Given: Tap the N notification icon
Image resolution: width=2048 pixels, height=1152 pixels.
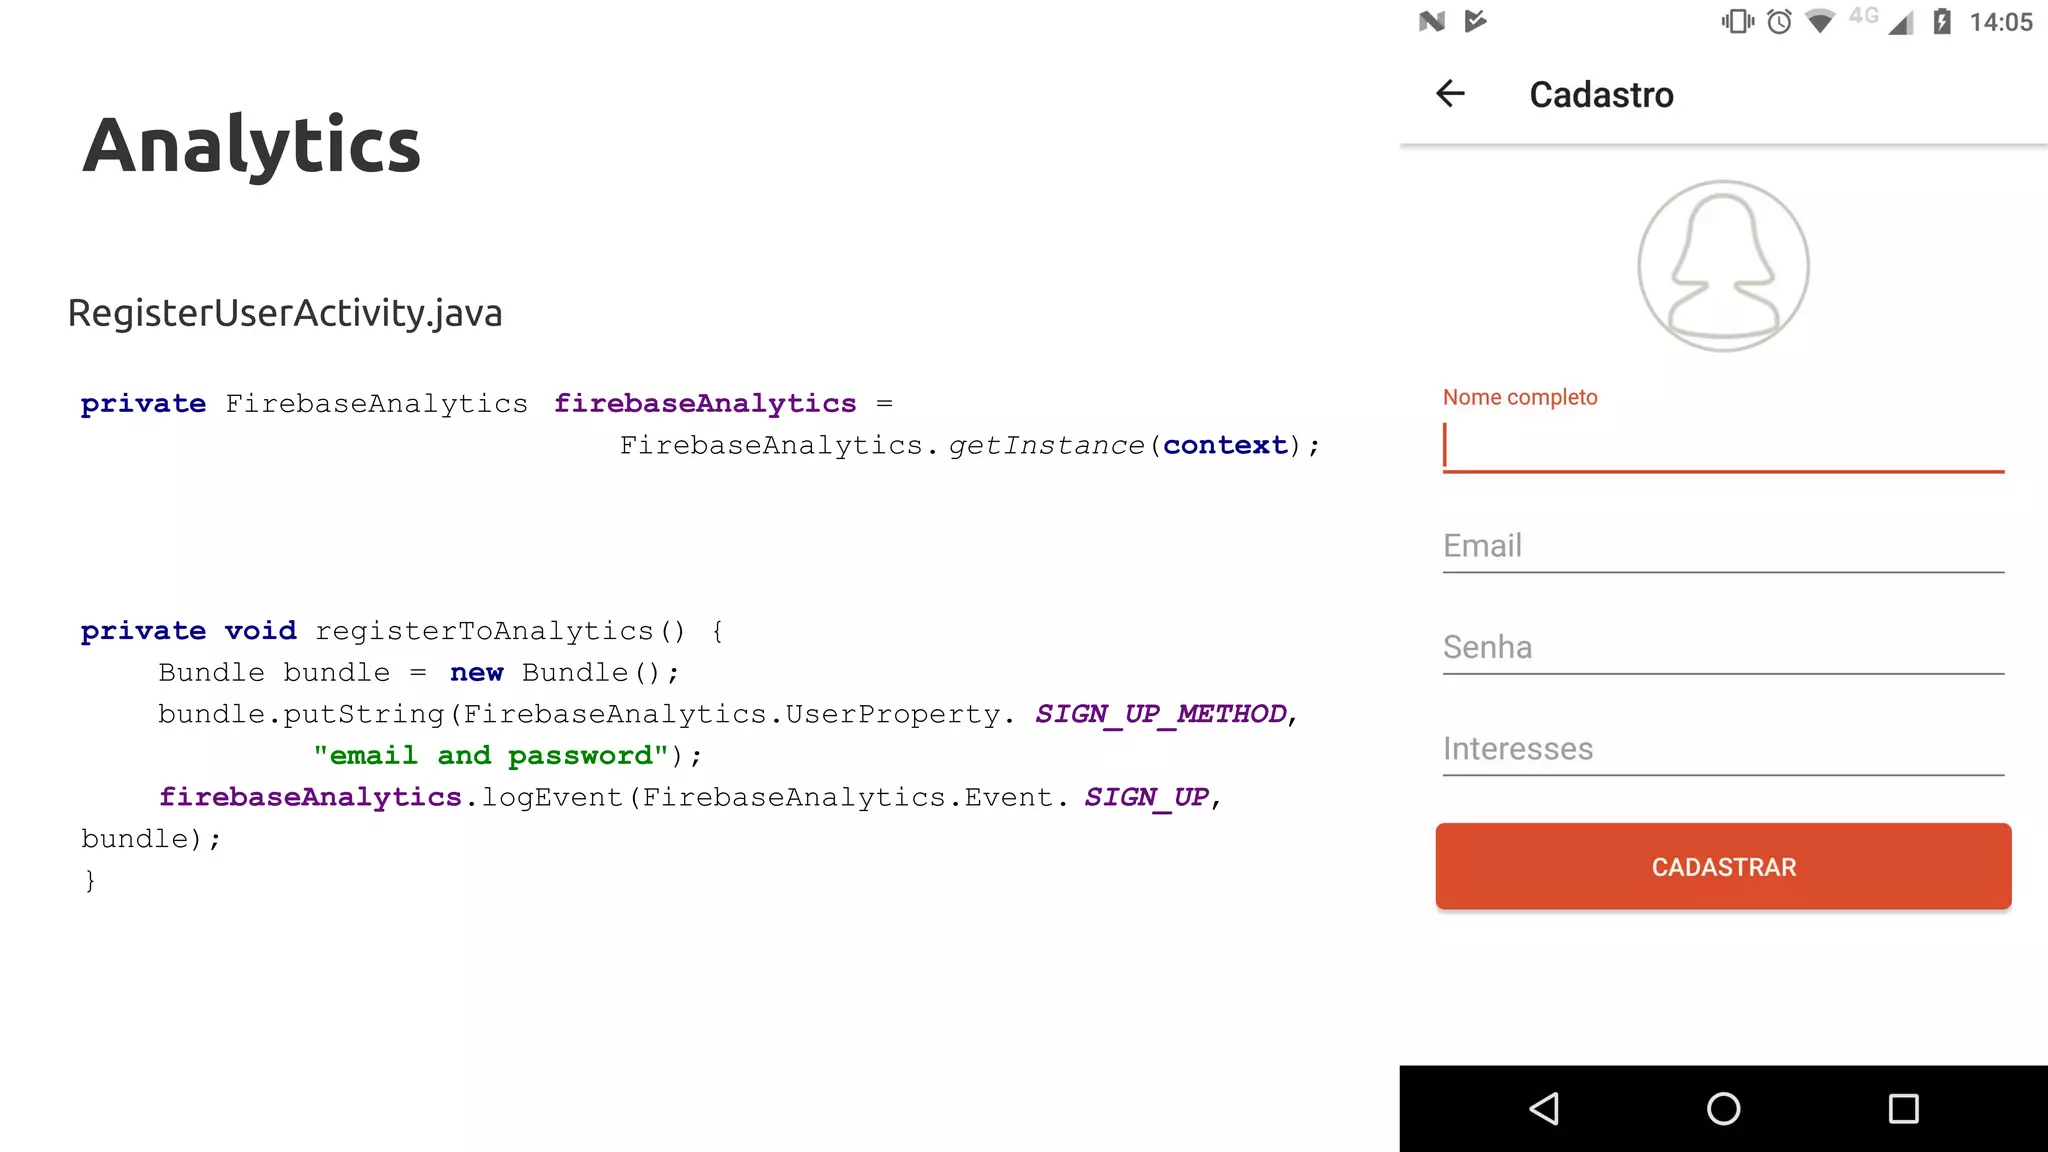Looking at the screenshot, I should [1432, 21].
